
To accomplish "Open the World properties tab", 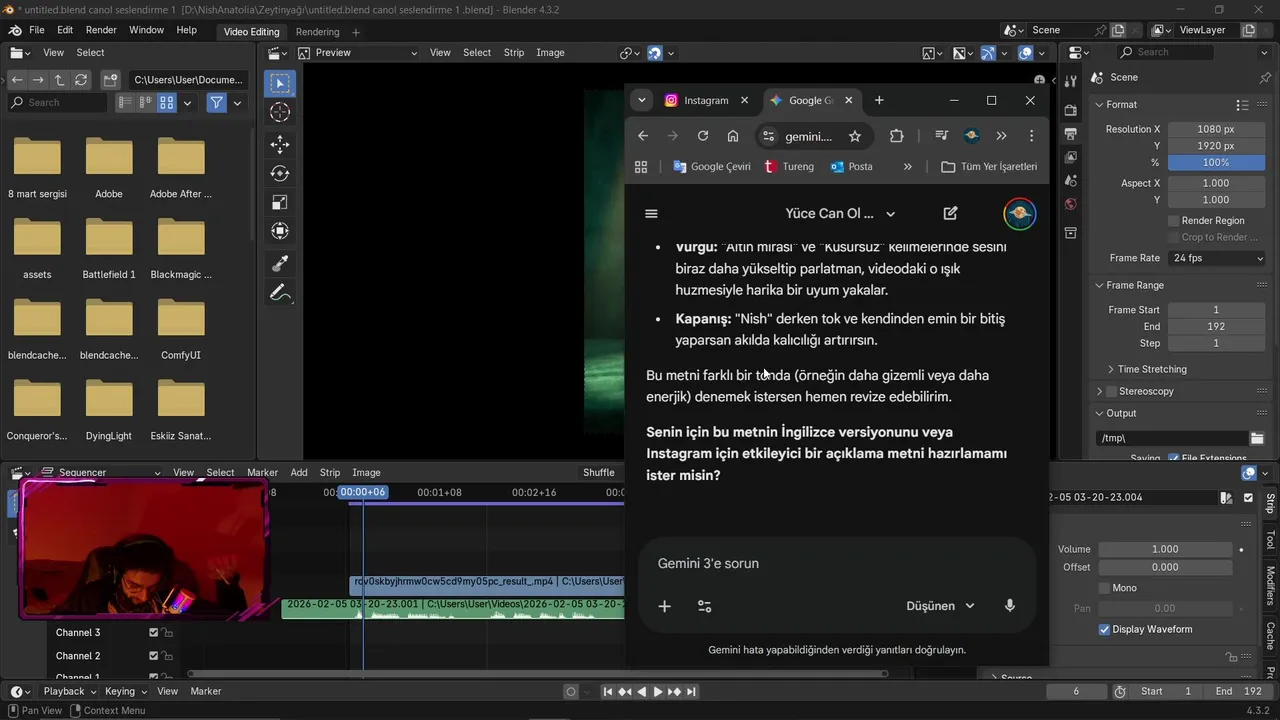I will click(x=1070, y=204).
